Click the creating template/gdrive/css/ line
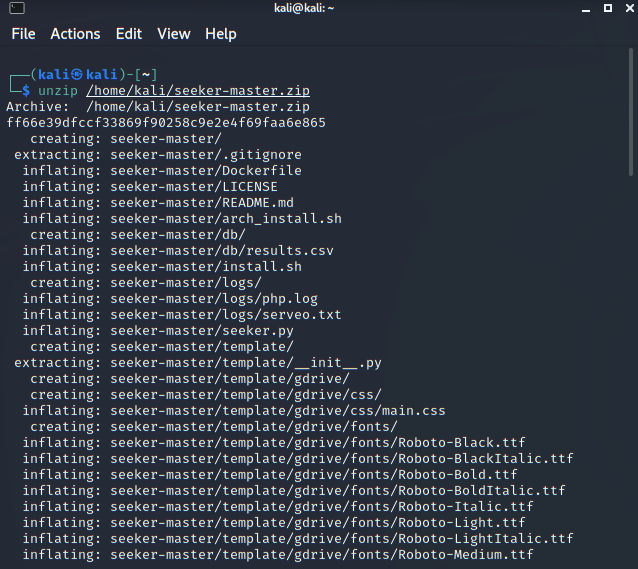 206,394
